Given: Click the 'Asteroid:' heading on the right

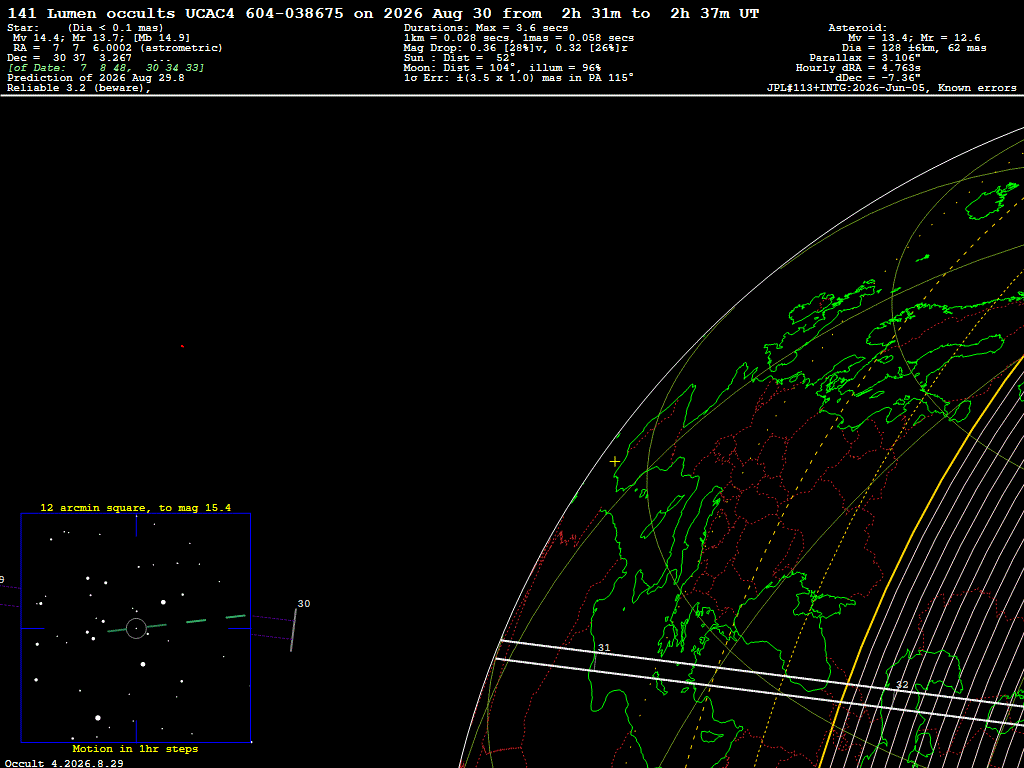Looking at the screenshot, I should coord(857,27).
